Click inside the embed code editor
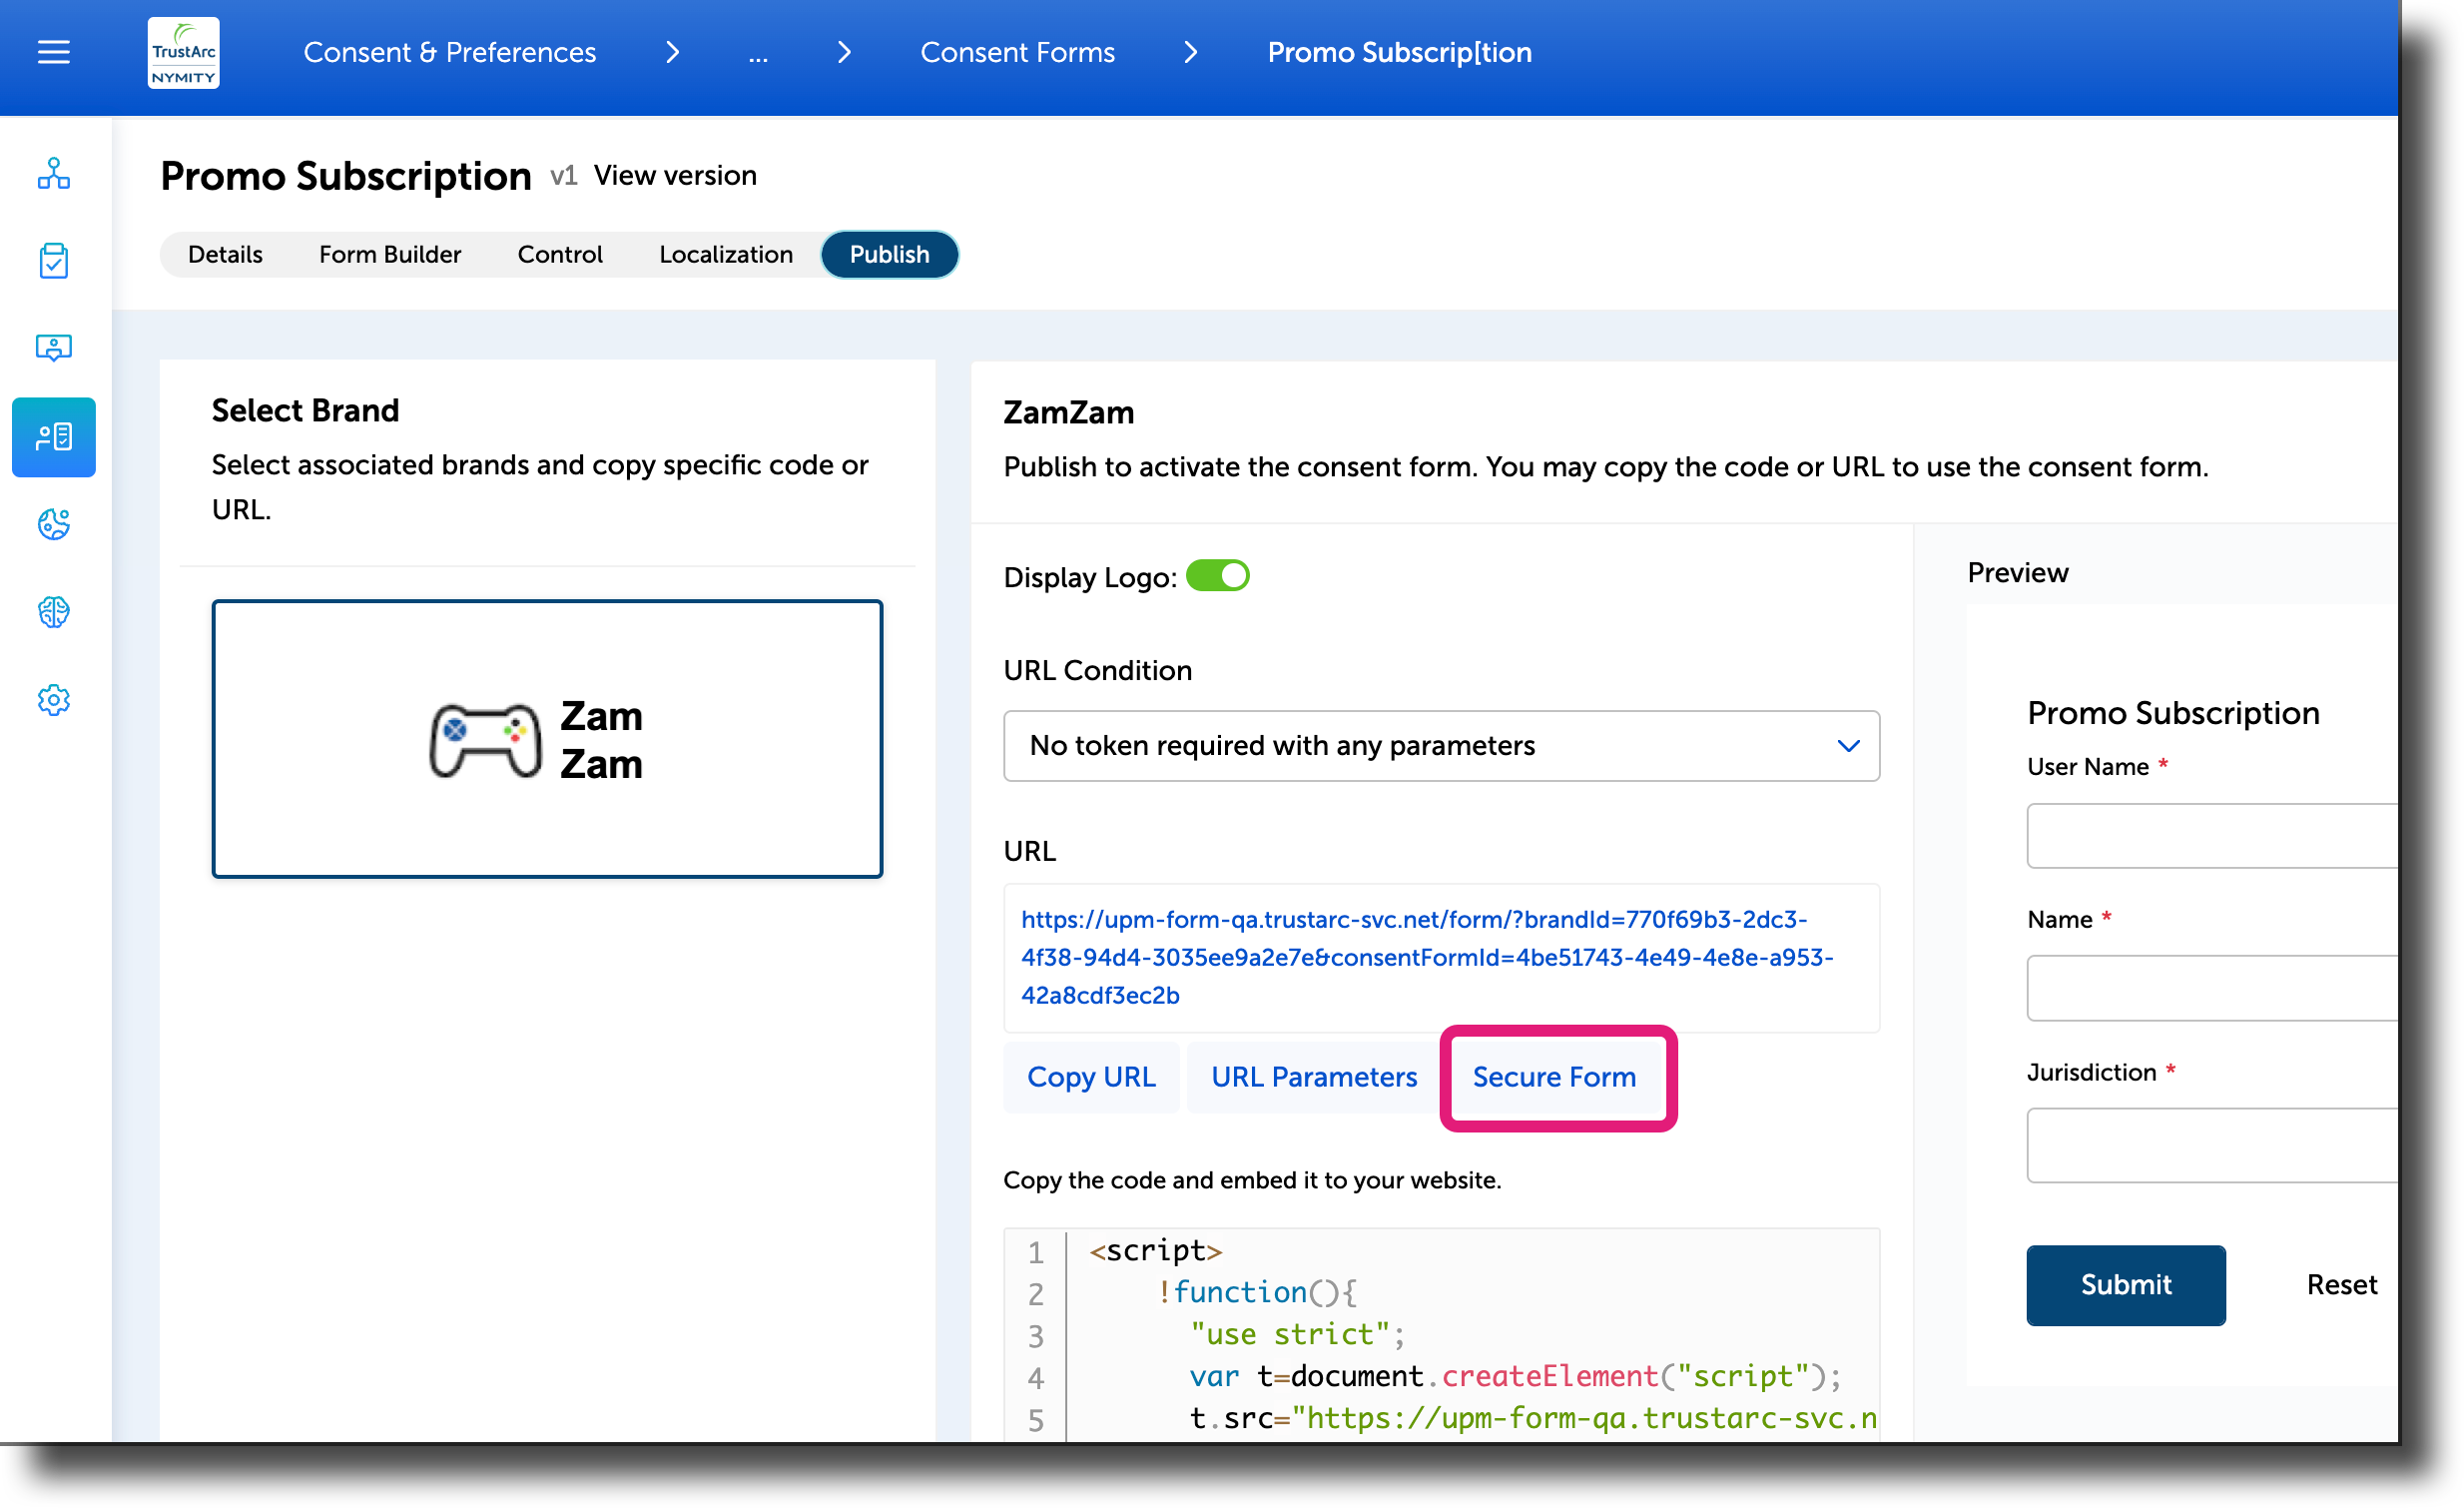The image size is (2464, 1508). point(1441,1334)
